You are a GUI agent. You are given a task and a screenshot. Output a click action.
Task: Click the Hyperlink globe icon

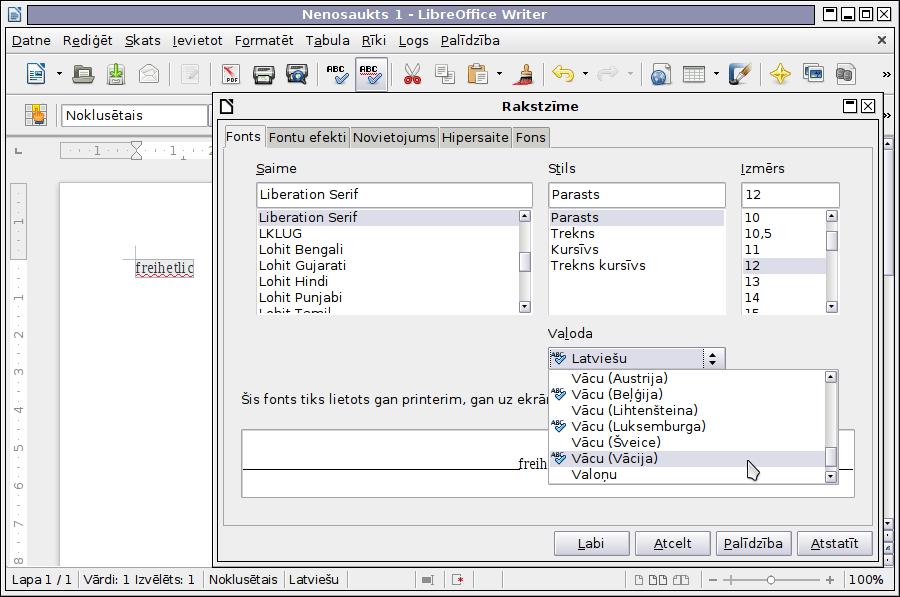661,74
